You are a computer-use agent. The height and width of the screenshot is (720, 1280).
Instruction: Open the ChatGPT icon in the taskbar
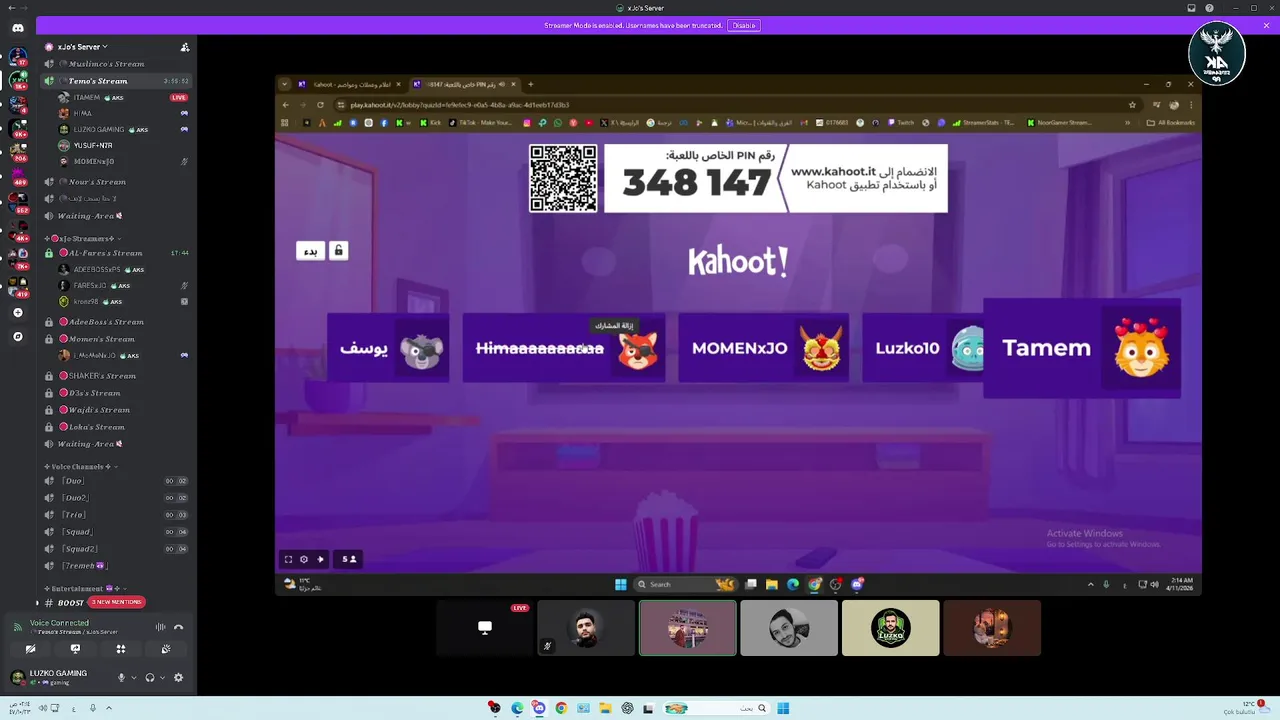627,708
